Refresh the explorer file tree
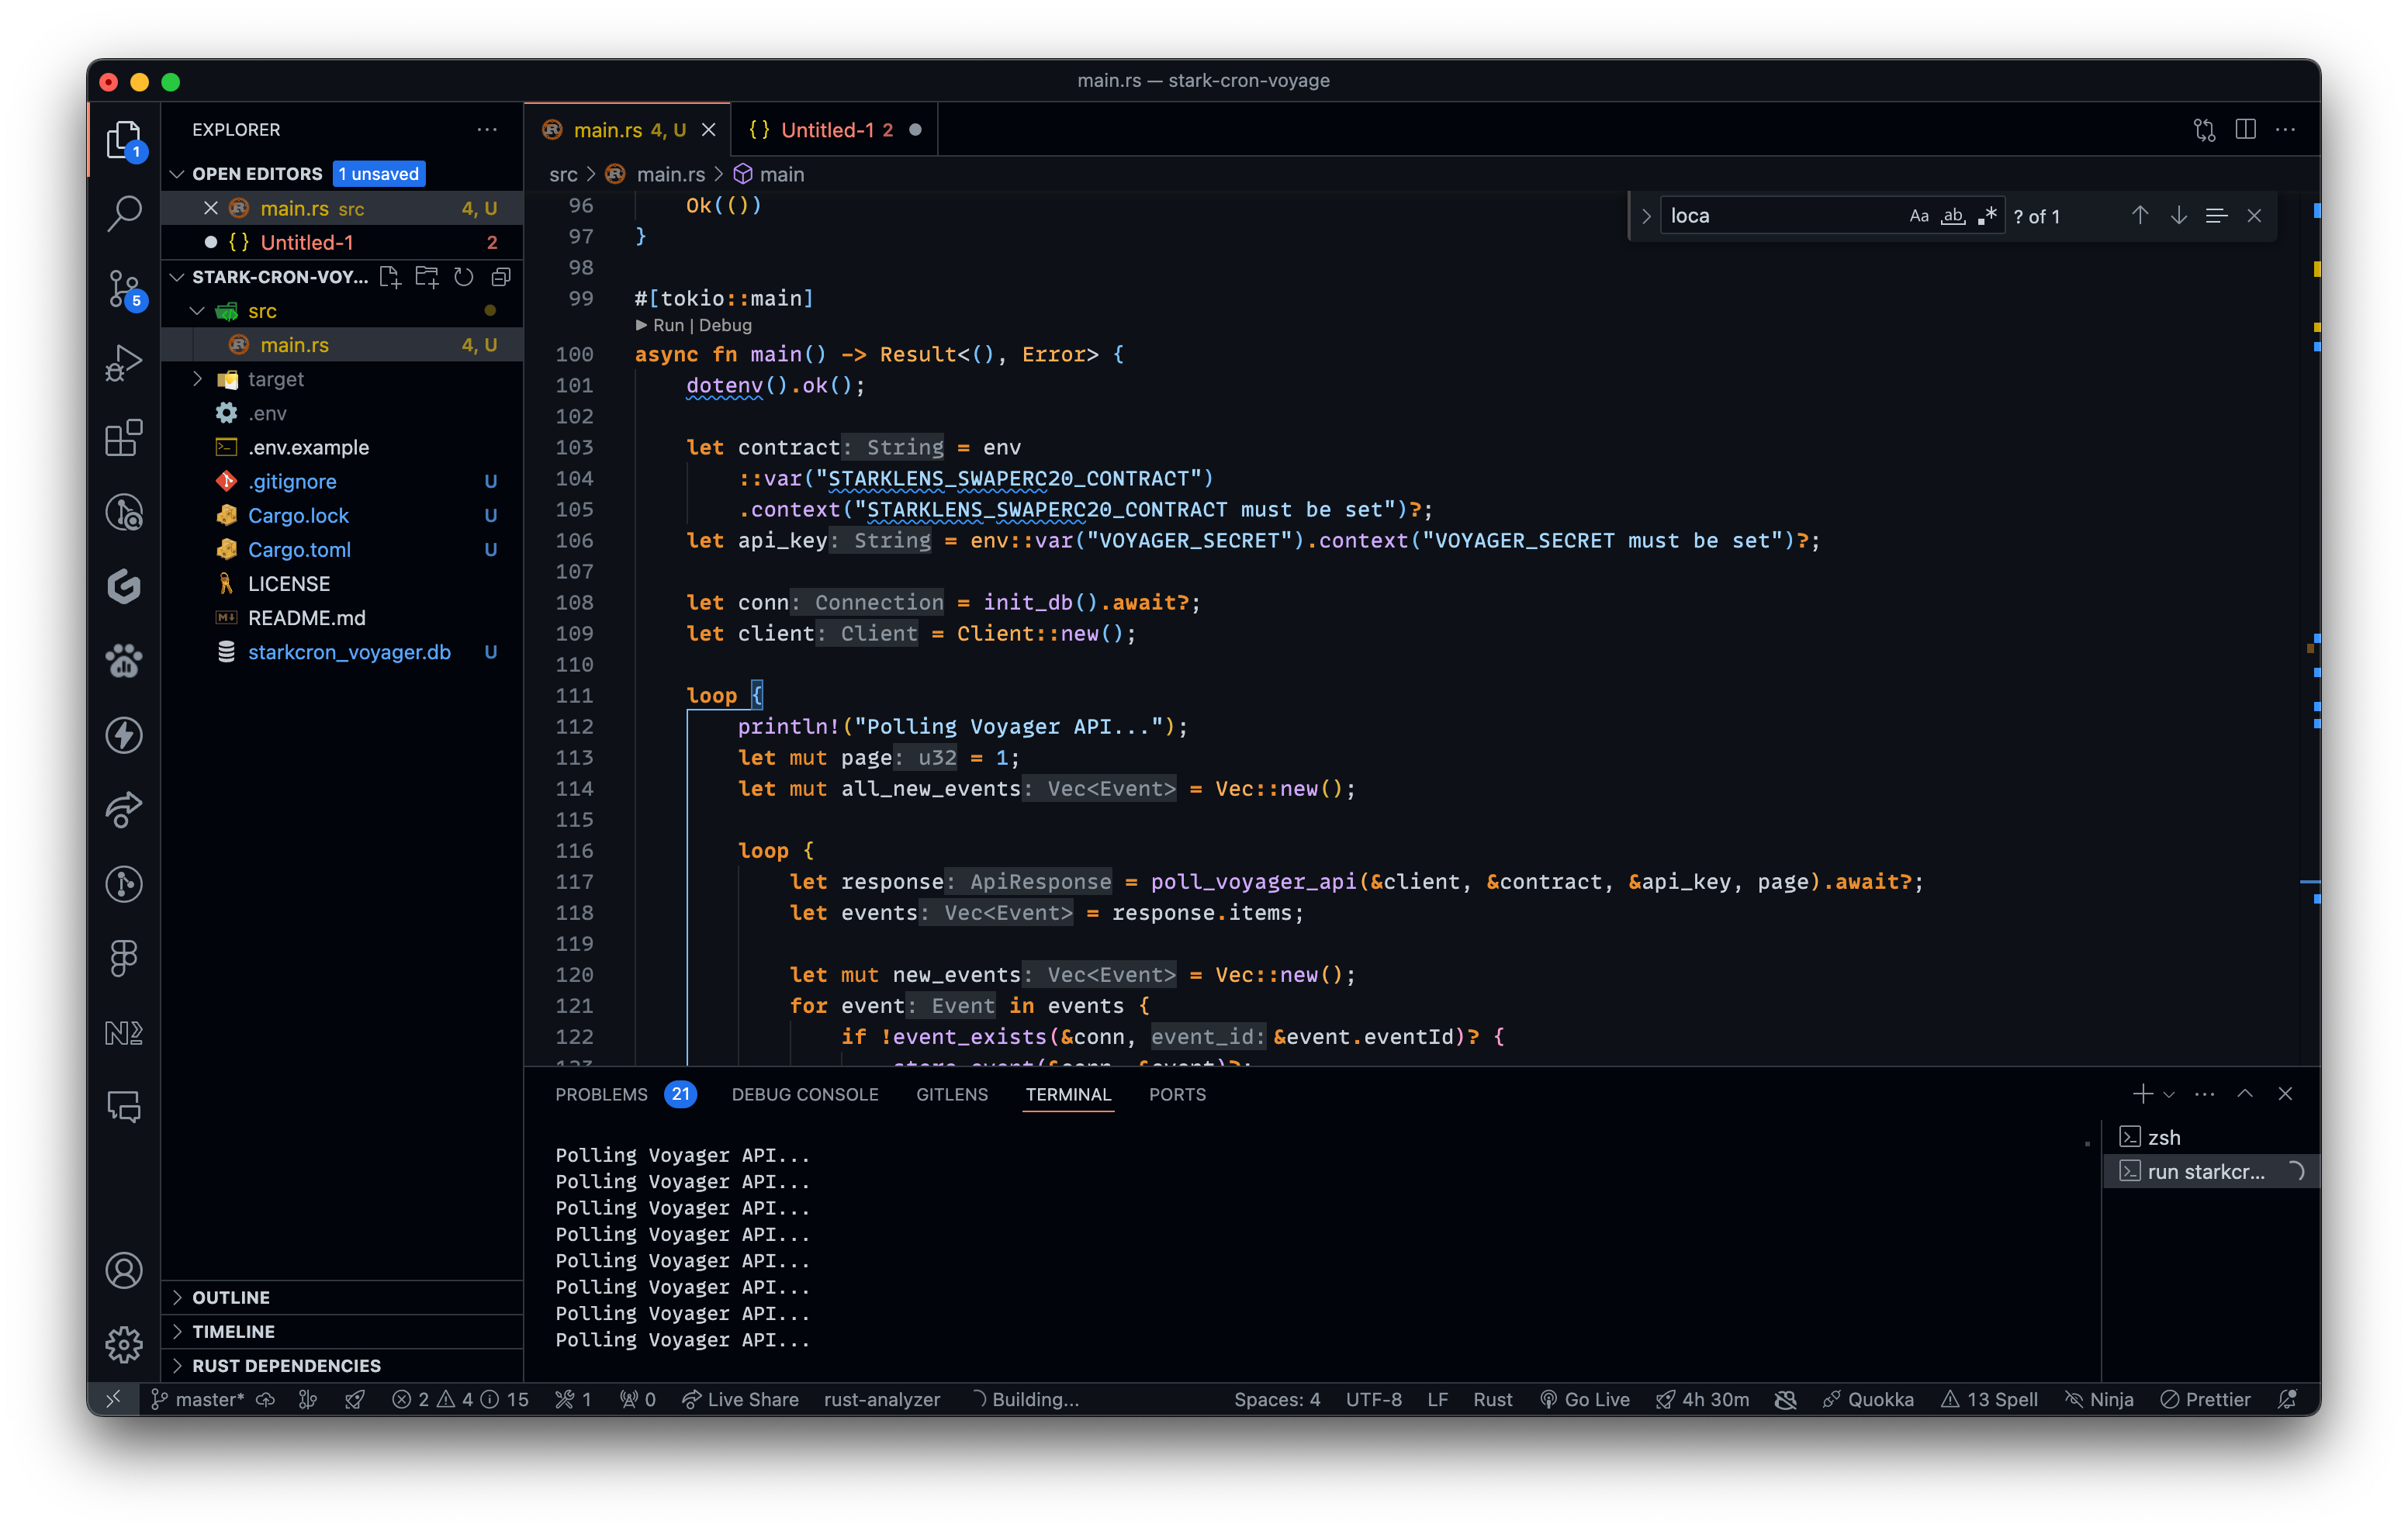 (464, 277)
